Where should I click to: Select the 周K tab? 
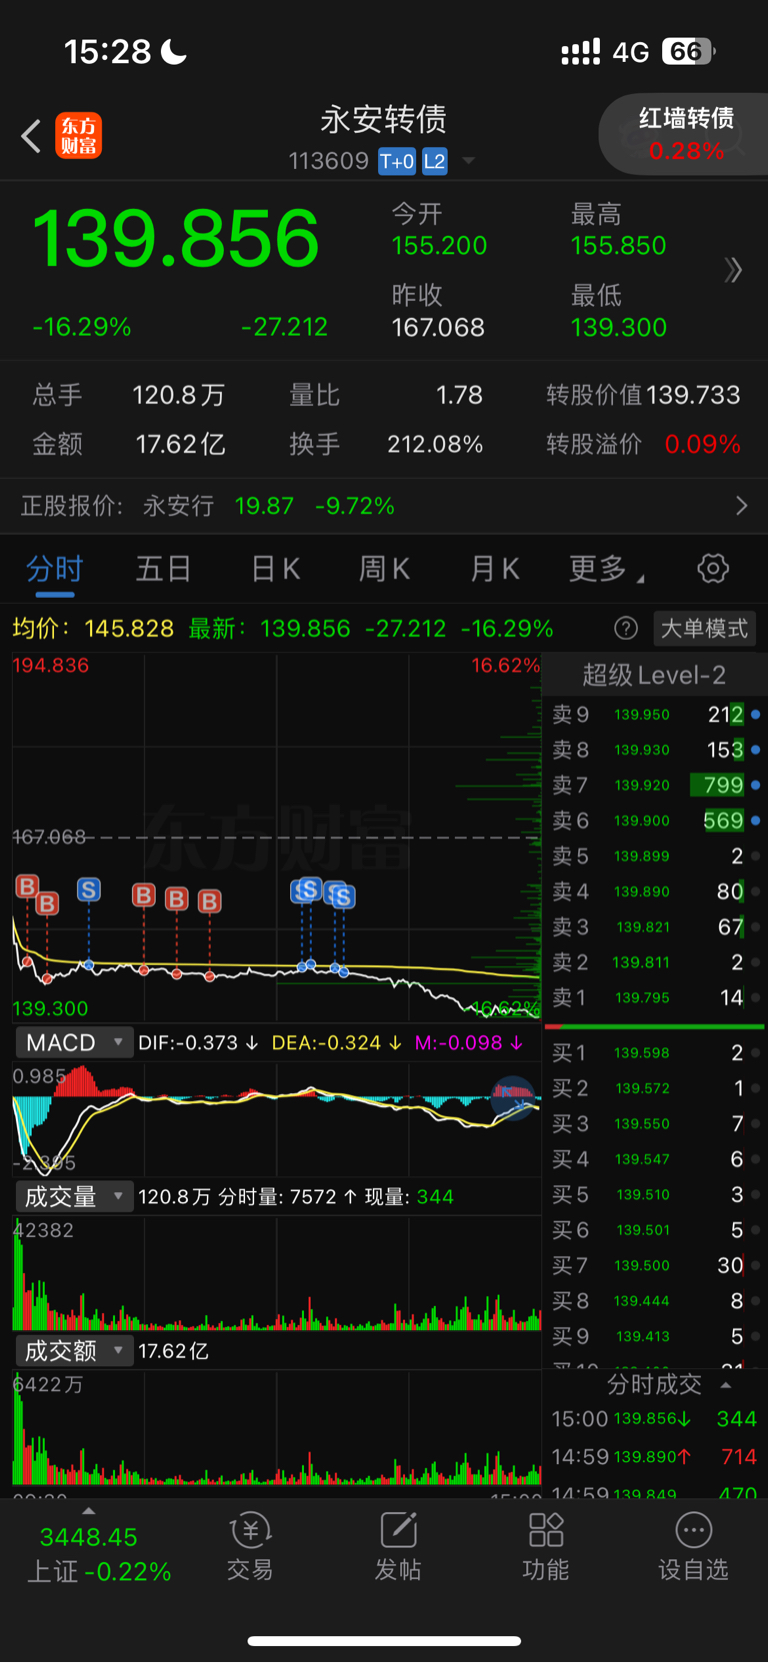(x=384, y=569)
